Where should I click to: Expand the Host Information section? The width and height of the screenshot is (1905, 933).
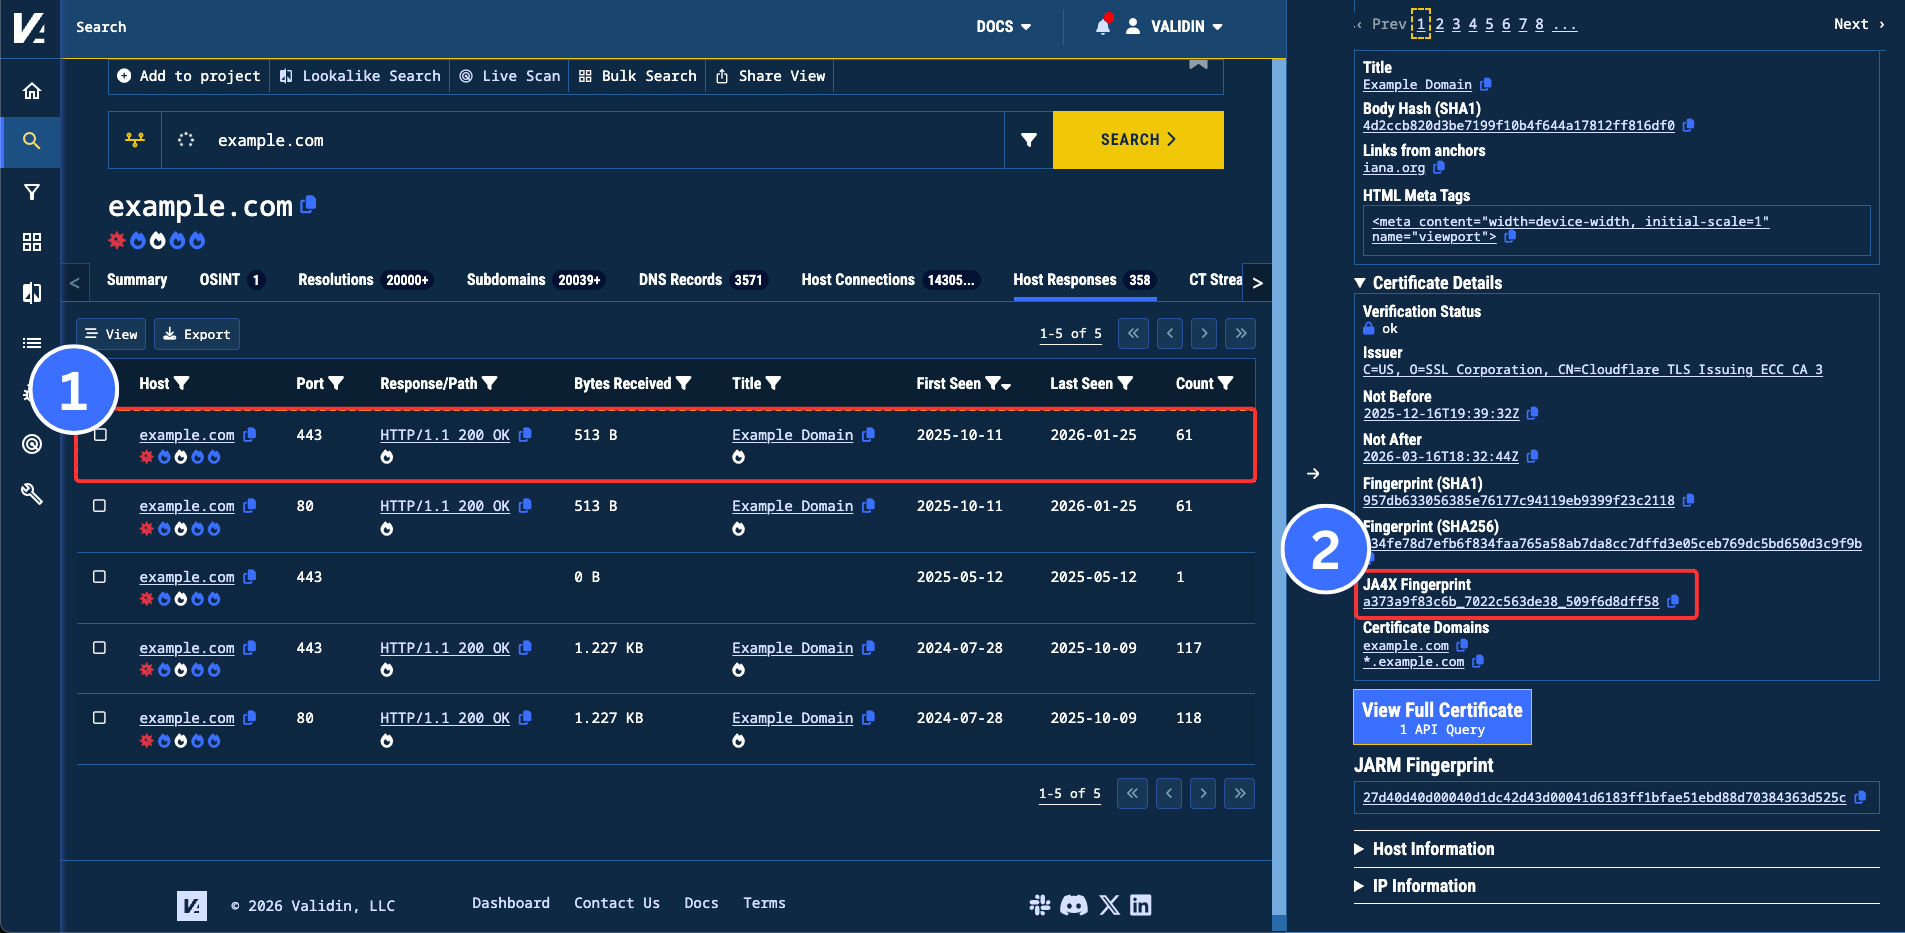point(1432,849)
